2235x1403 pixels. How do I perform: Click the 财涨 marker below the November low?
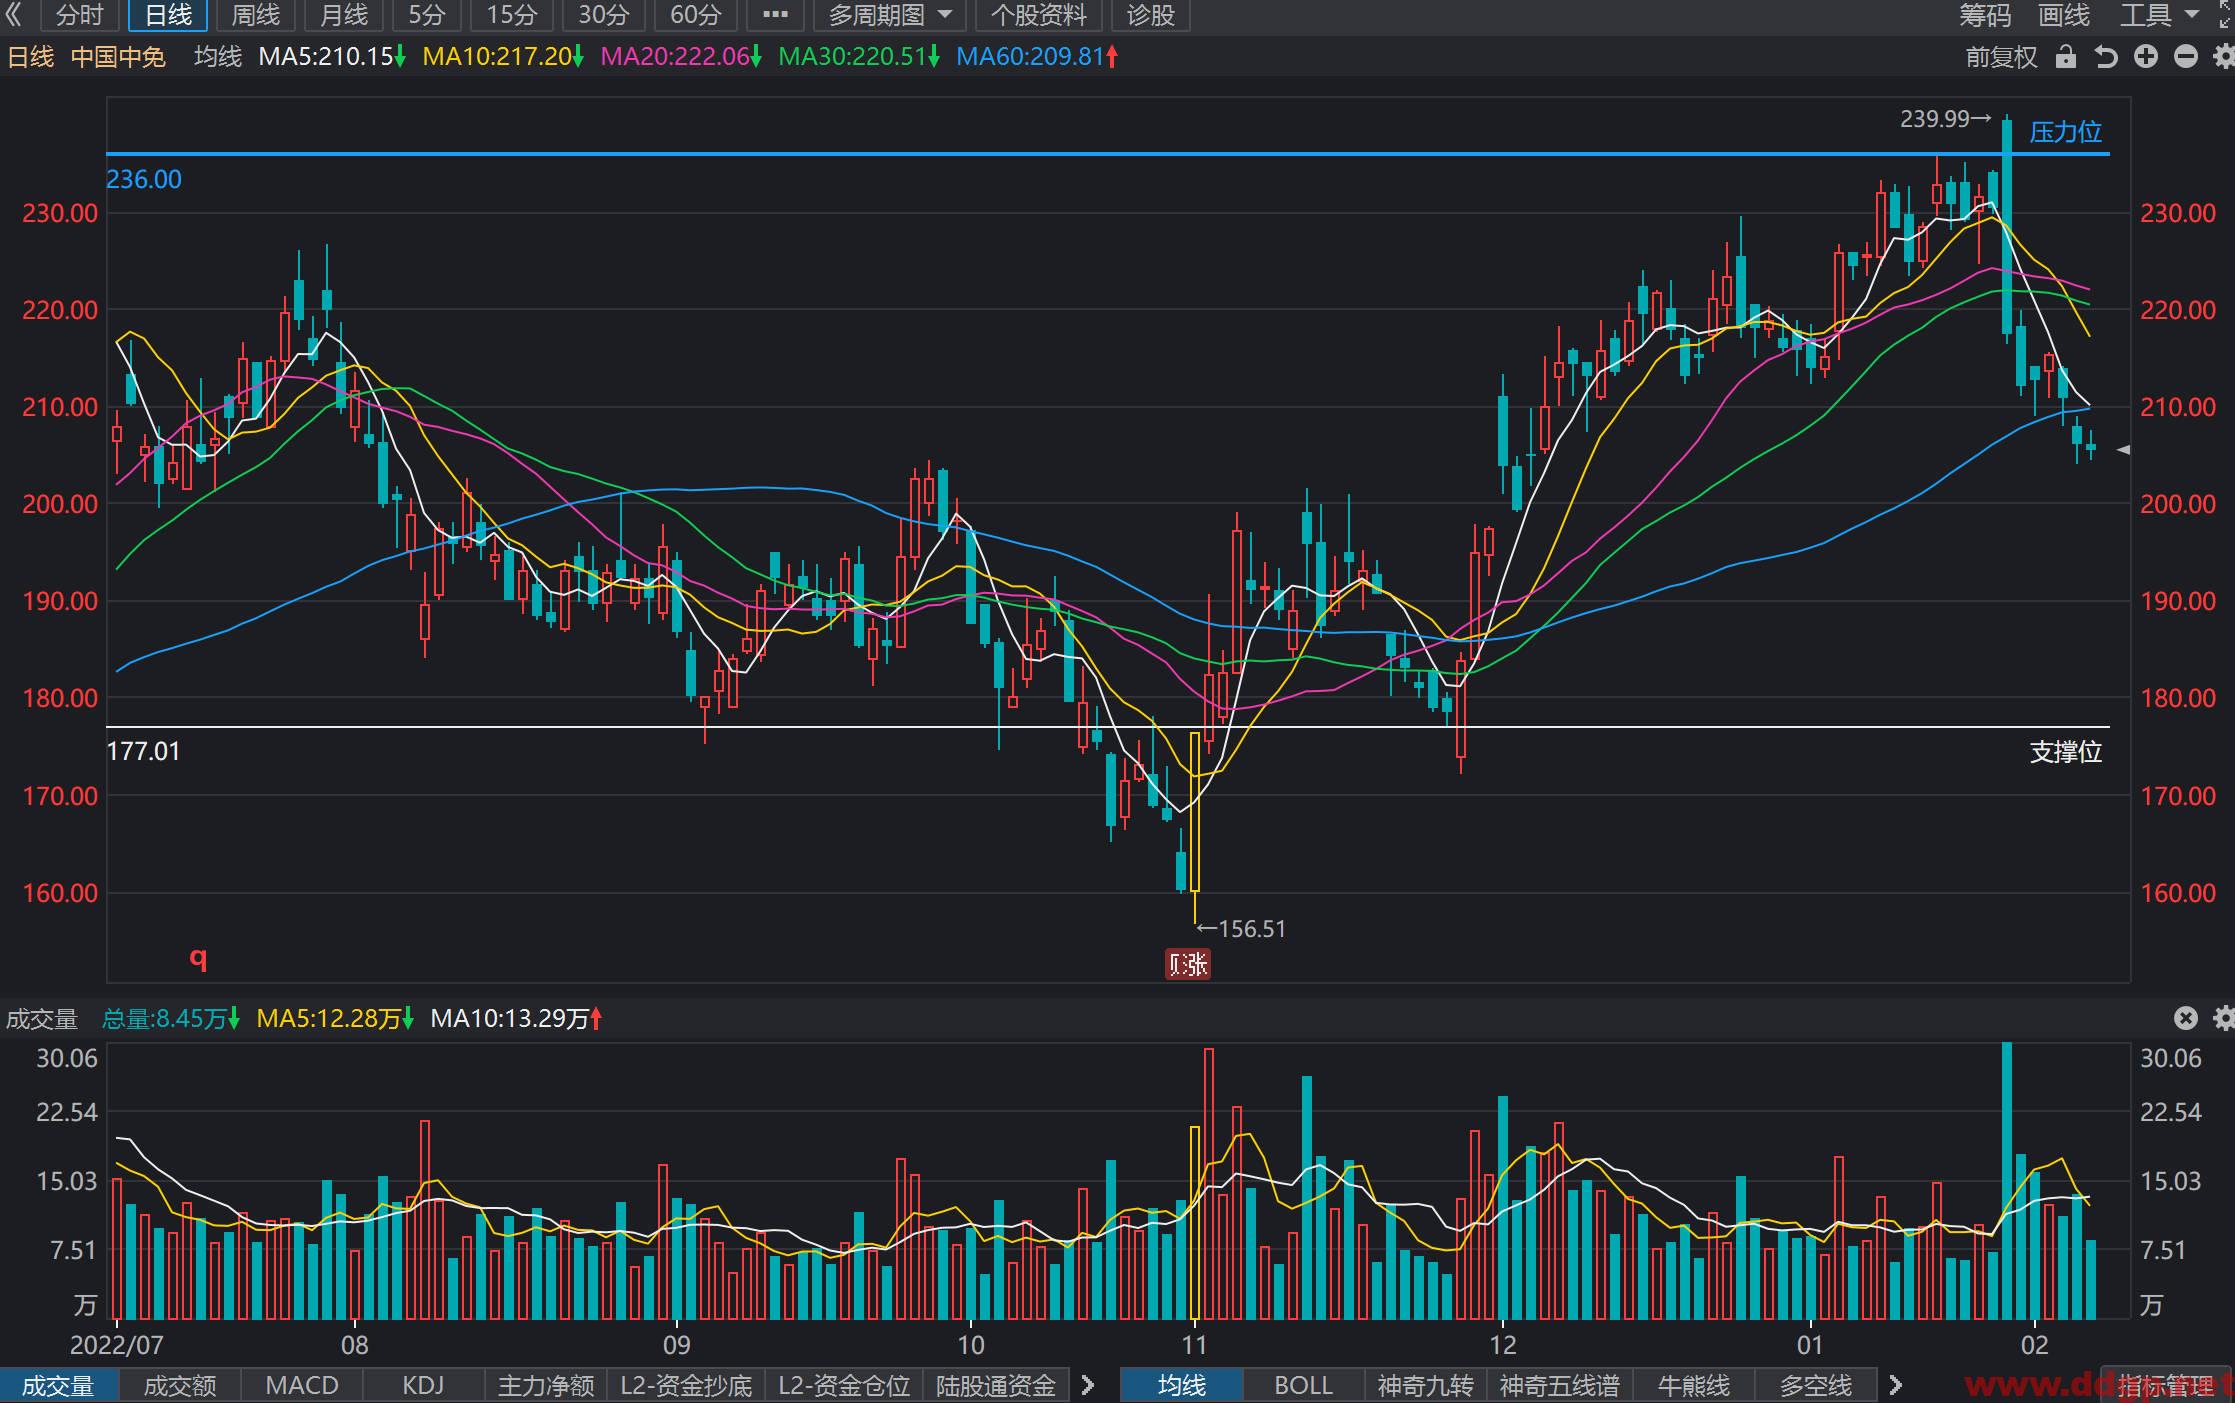click(1188, 964)
